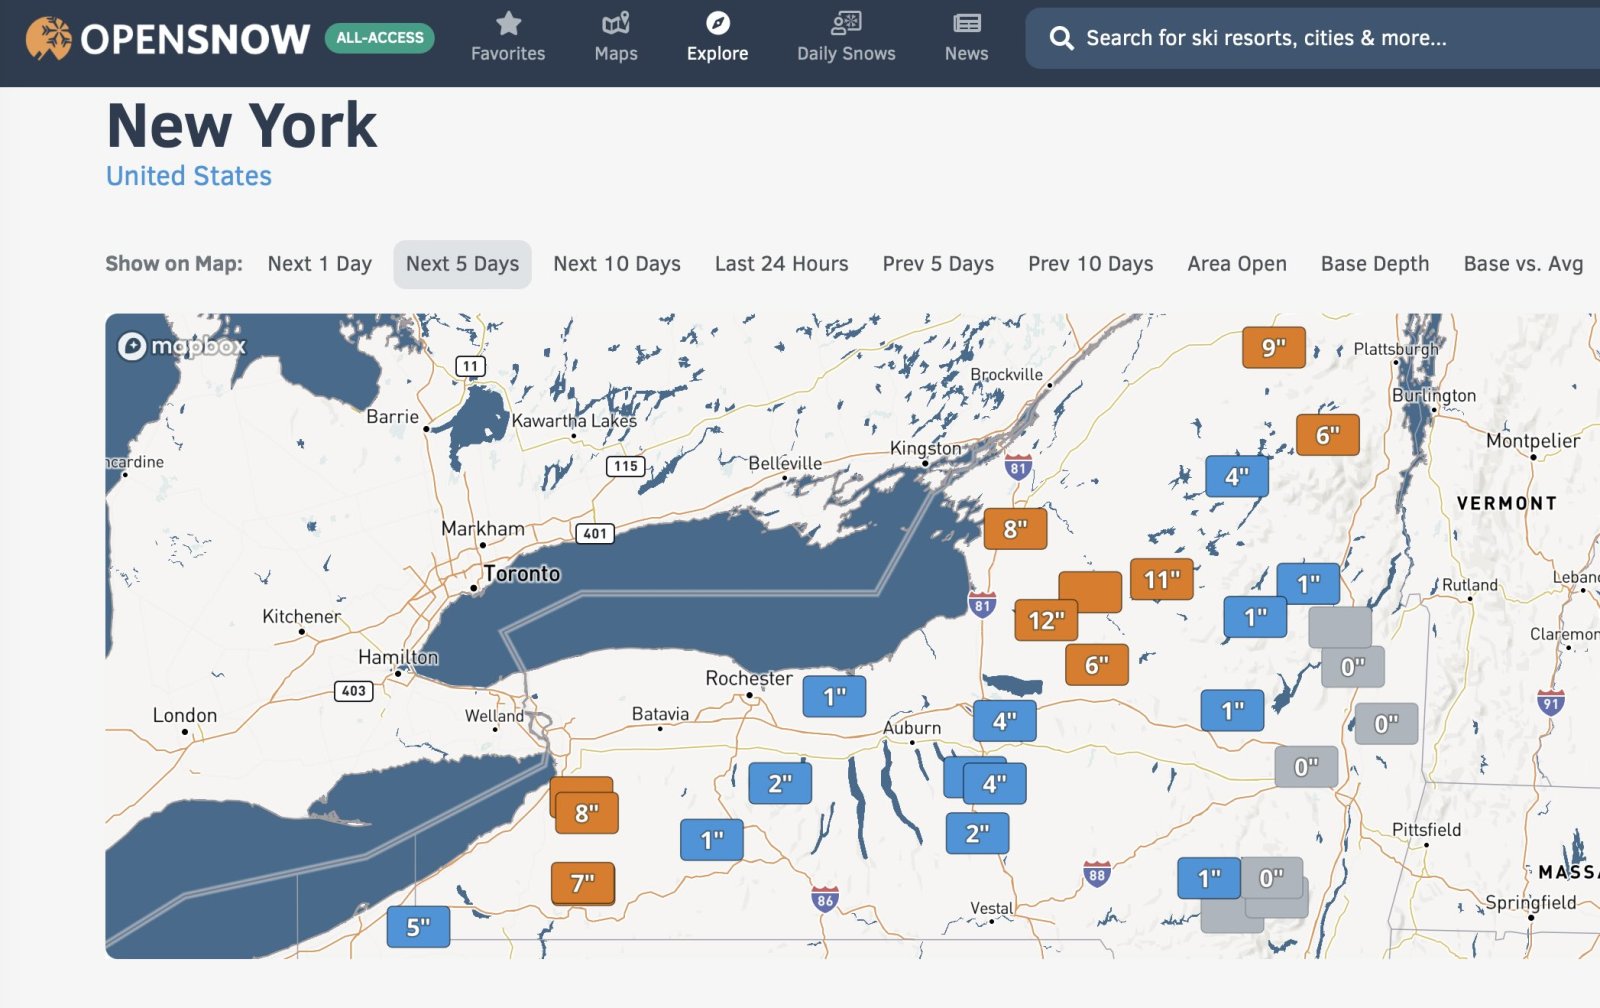1600x1008 pixels.
Task: Select the Next 1 Day map filter
Action: pyautogui.click(x=319, y=264)
